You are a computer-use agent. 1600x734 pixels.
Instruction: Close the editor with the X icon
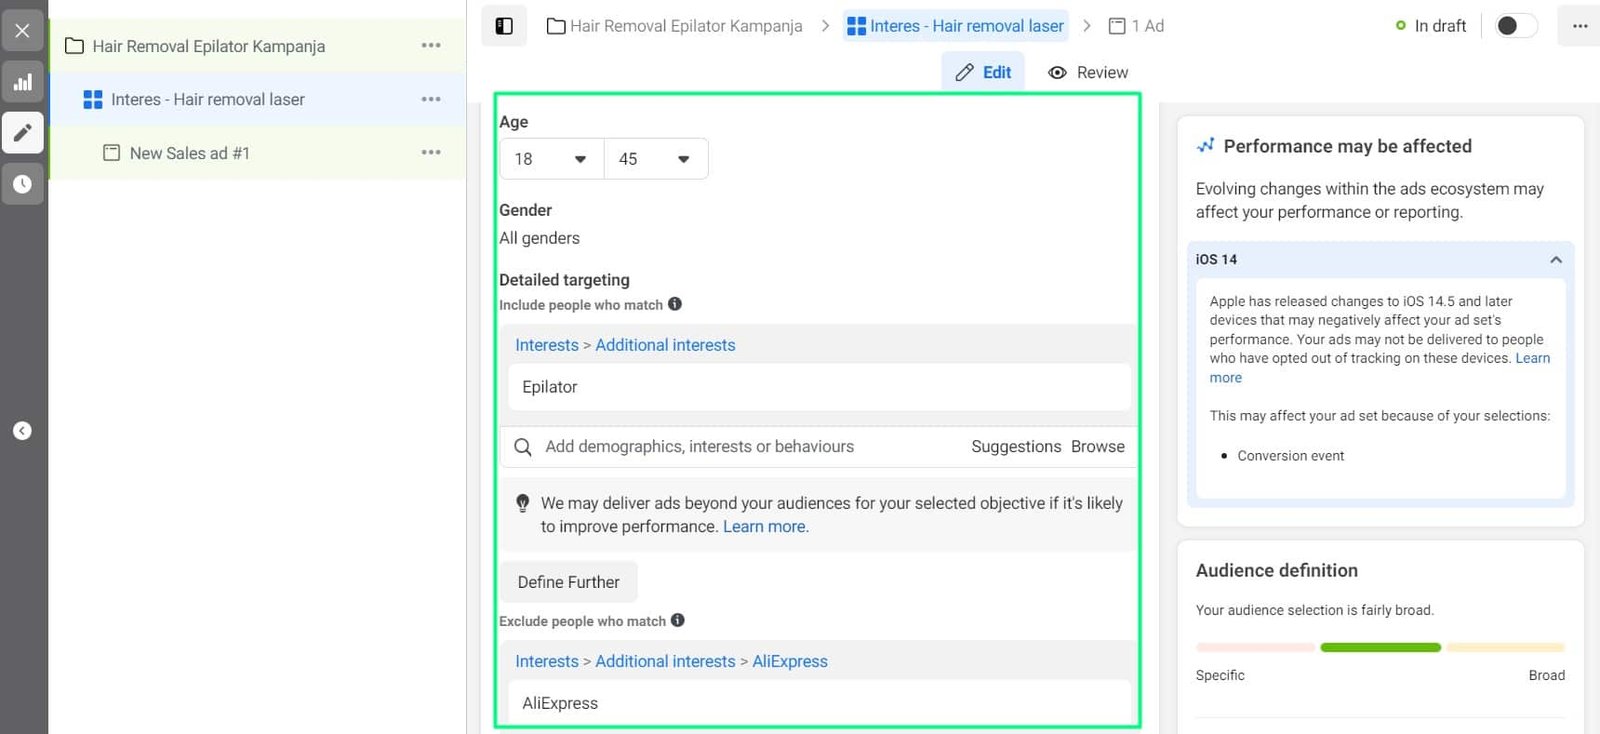[x=22, y=30]
